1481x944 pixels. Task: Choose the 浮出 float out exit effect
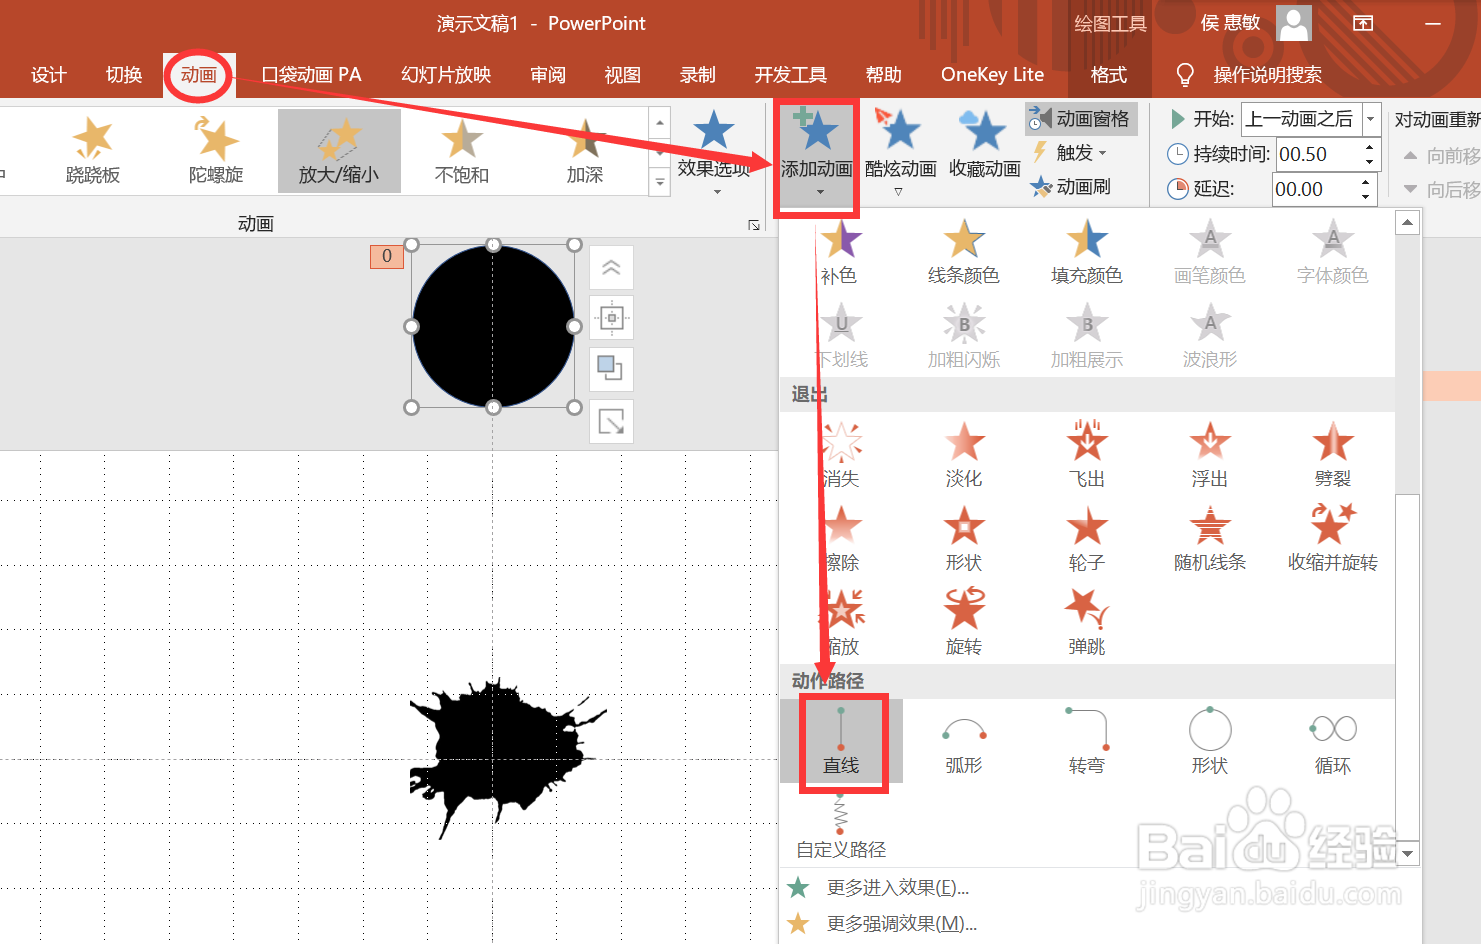coord(1210,455)
